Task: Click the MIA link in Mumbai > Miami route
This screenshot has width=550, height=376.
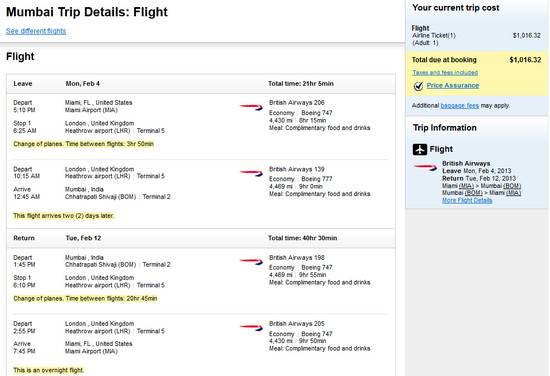Action: (x=513, y=193)
